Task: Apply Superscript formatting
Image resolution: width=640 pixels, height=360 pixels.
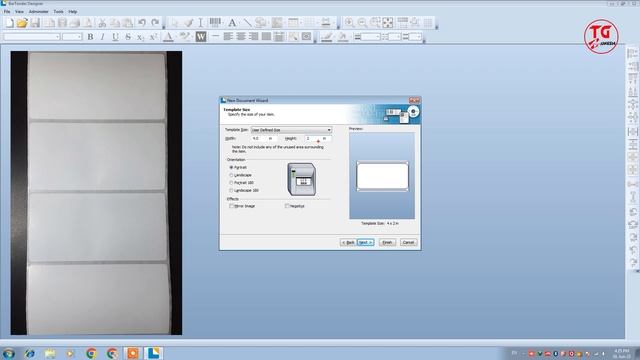Action: point(153,37)
